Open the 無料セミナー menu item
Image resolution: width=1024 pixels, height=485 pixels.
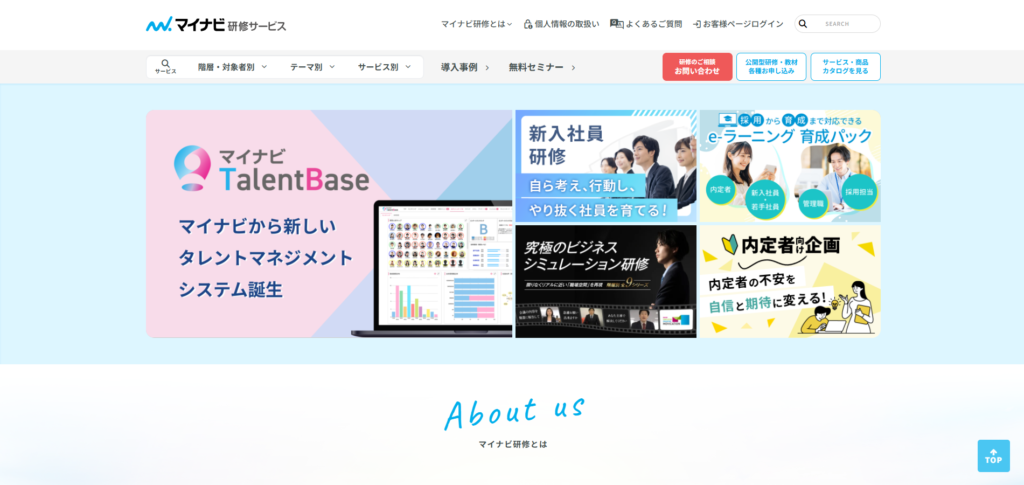click(542, 67)
